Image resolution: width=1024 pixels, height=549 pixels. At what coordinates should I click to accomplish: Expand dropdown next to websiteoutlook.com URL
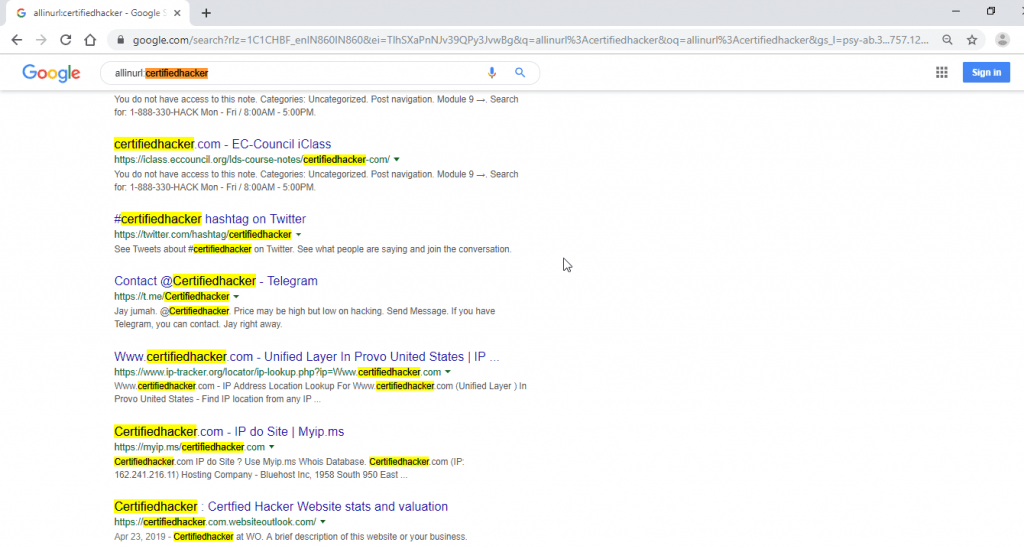tap(323, 522)
